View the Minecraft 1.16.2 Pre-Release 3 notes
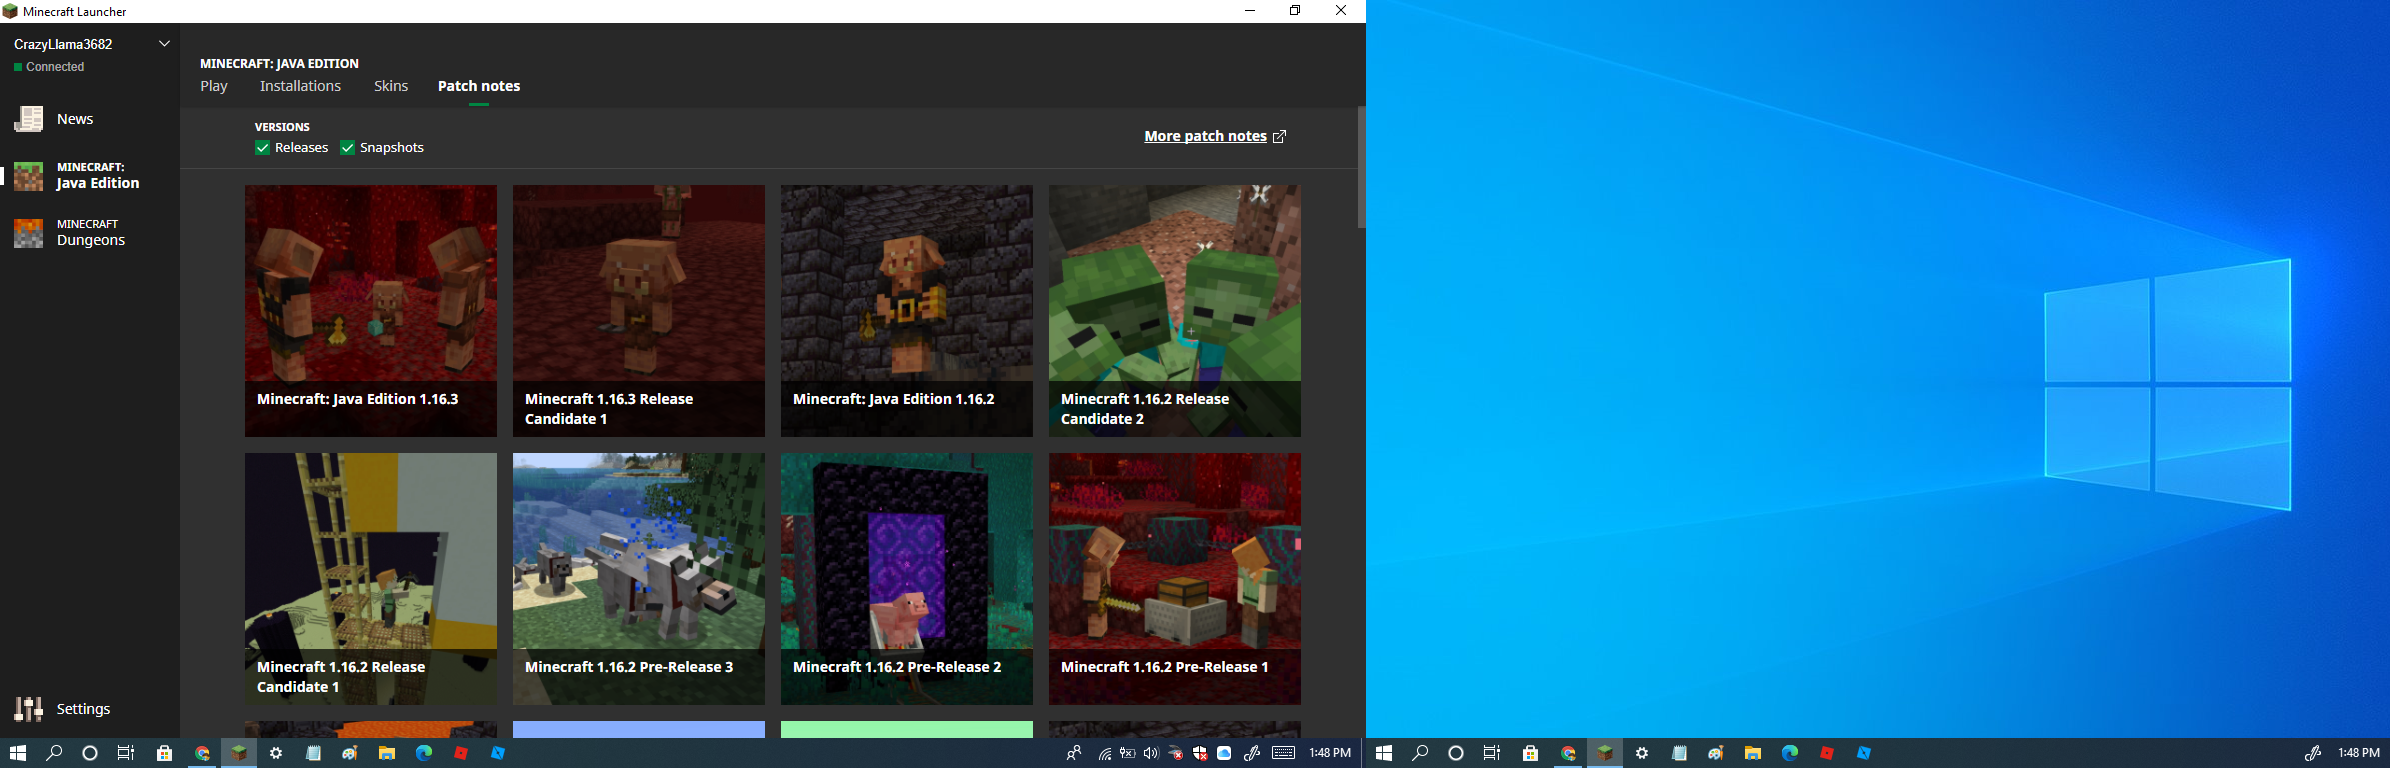Image resolution: width=2390 pixels, height=768 pixels. coord(638,578)
